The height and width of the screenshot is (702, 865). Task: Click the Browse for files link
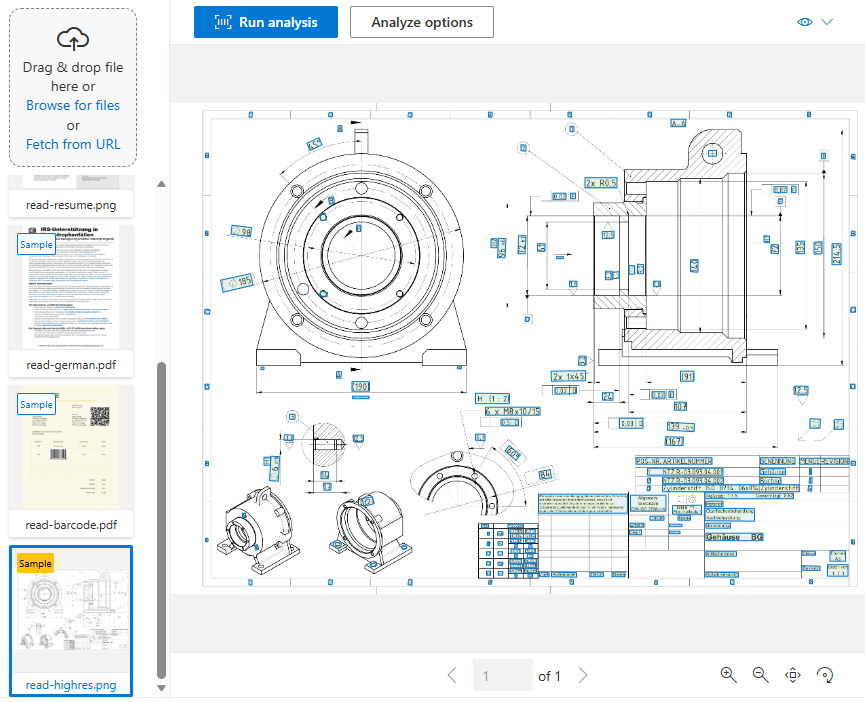point(72,105)
